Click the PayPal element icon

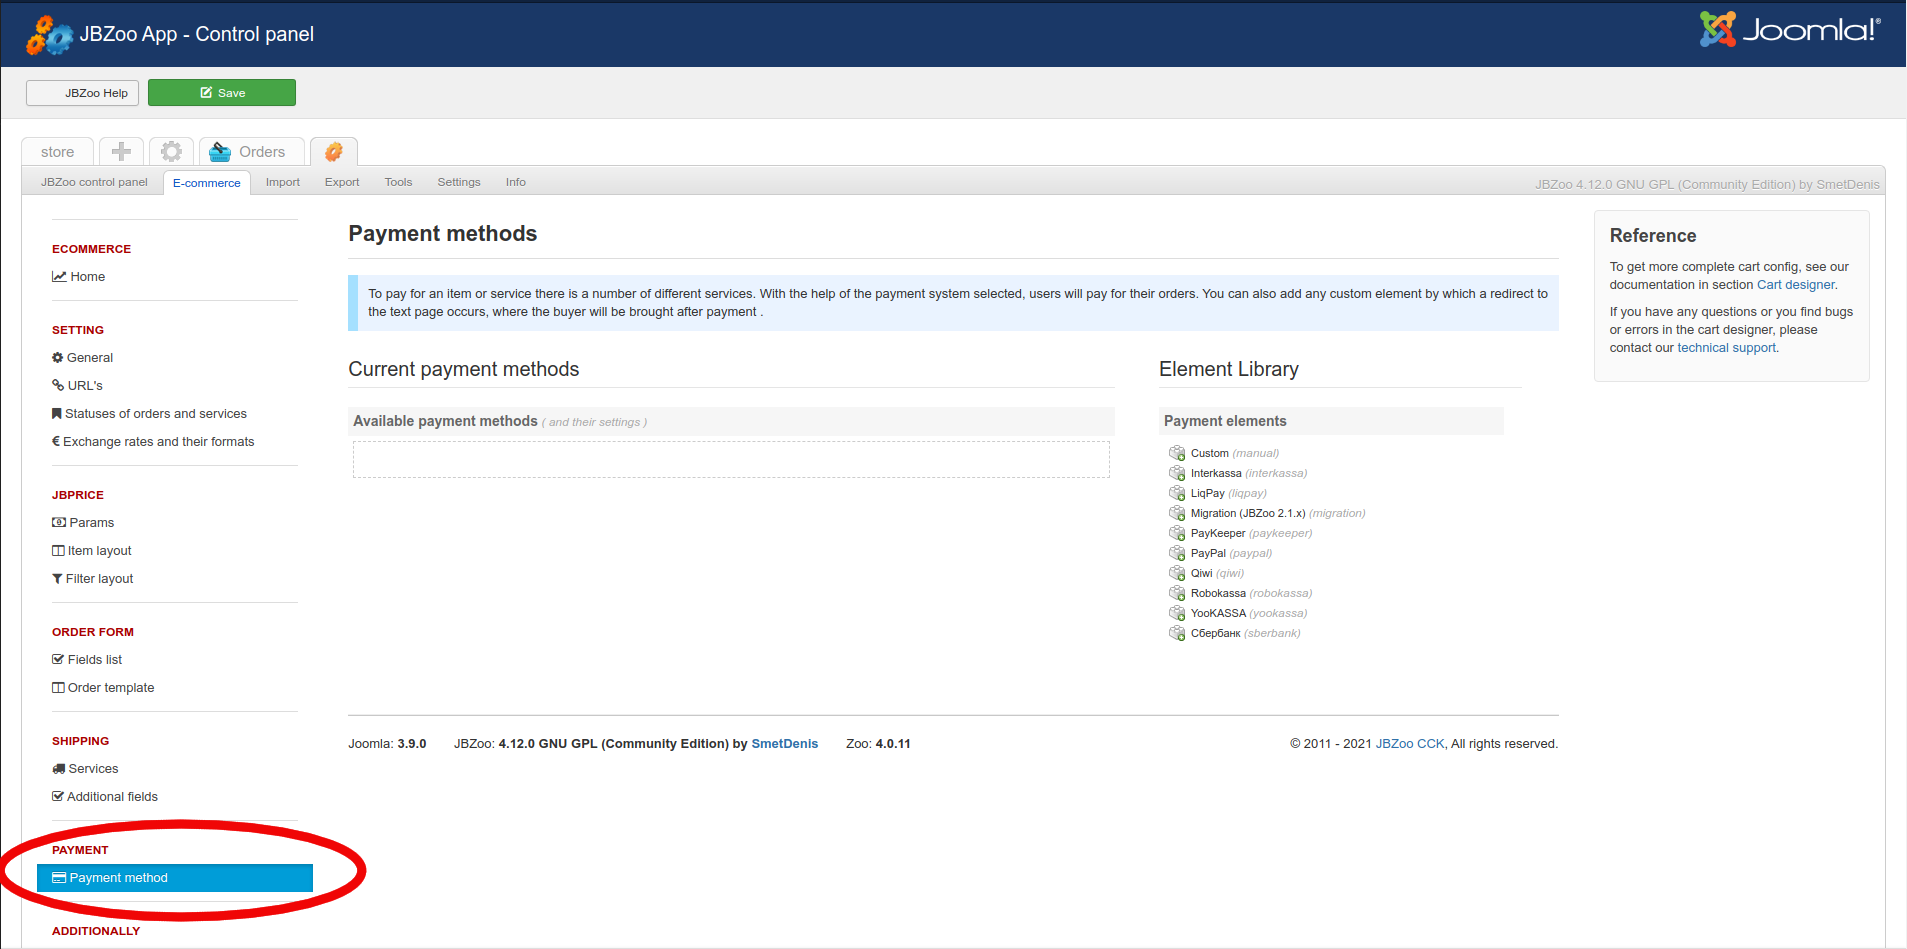point(1177,553)
